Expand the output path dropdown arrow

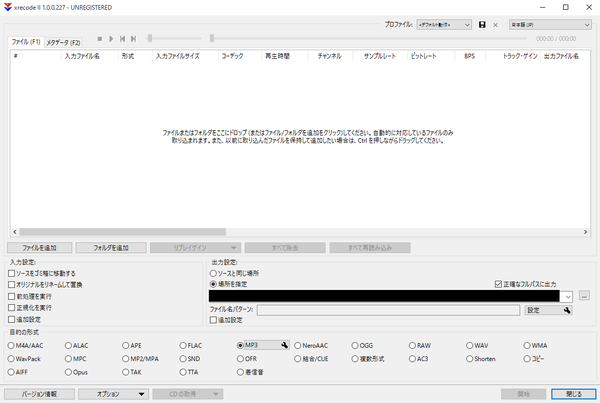[567, 296]
